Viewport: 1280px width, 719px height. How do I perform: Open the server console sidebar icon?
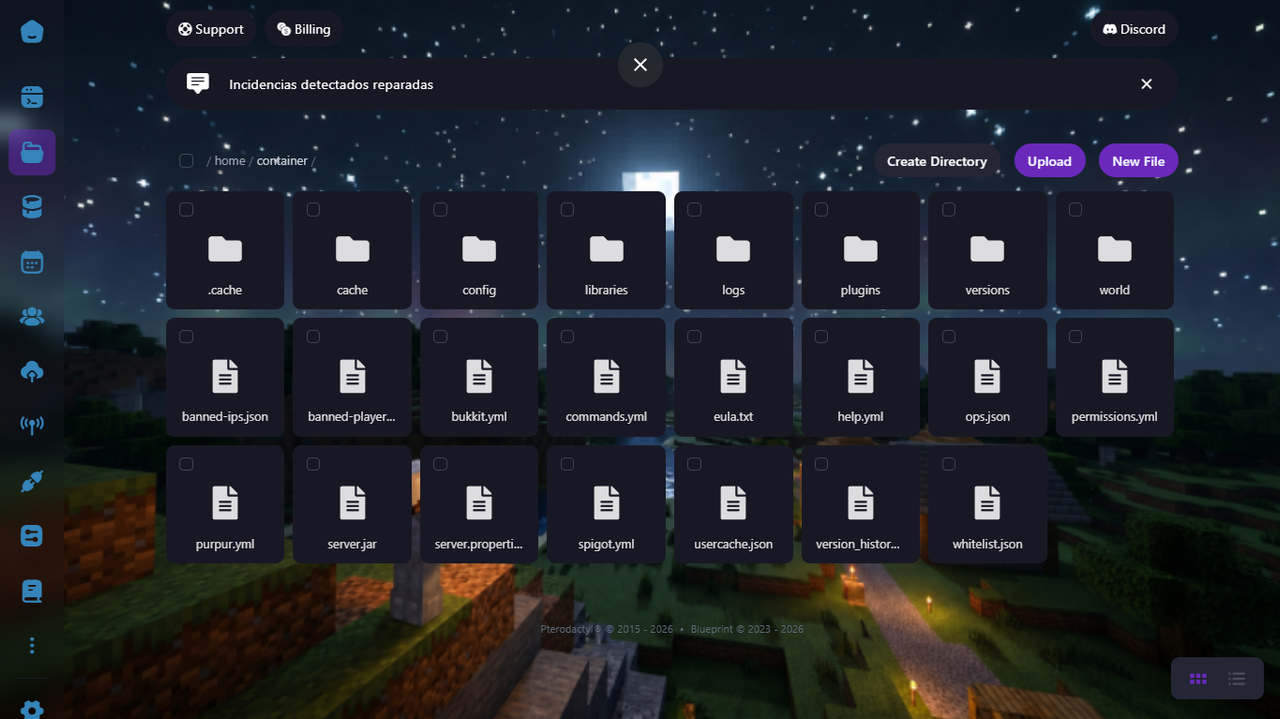click(x=32, y=98)
